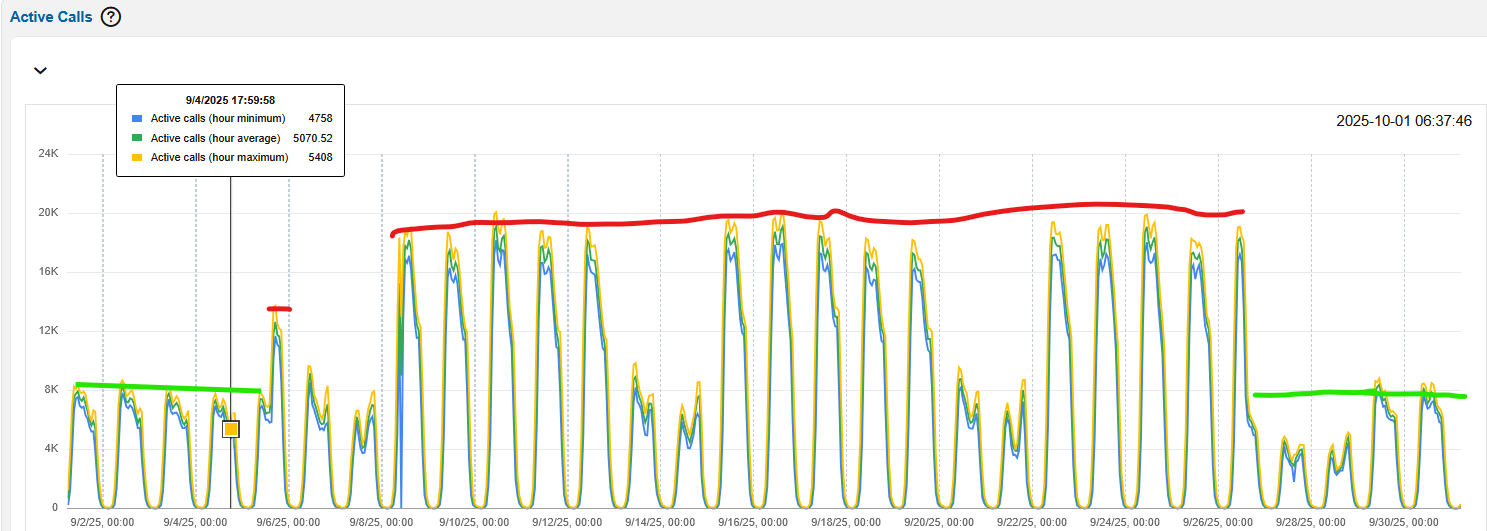Click the 9/8/25, 00:00 axis label
Viewport: 1487px width, 531px height.
pyautogui.click(x=381, y=522)
